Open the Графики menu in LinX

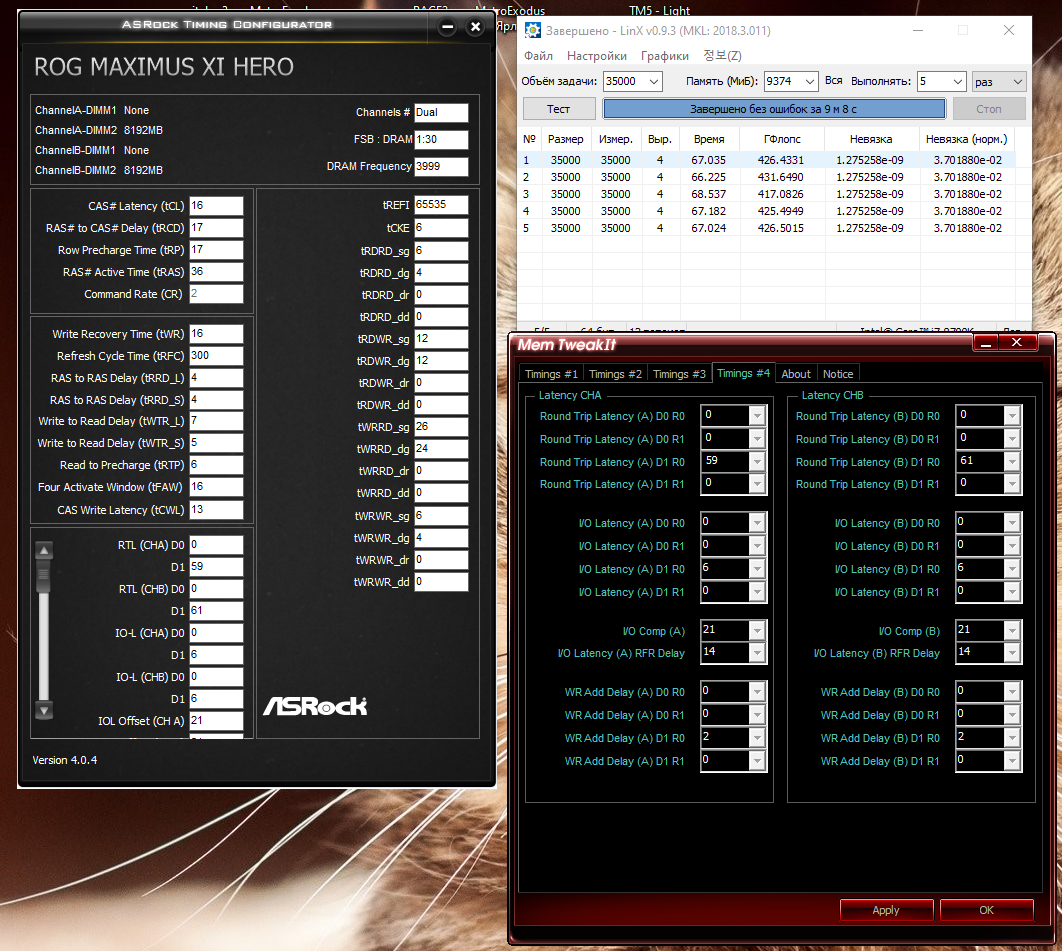tap(664, 56)
